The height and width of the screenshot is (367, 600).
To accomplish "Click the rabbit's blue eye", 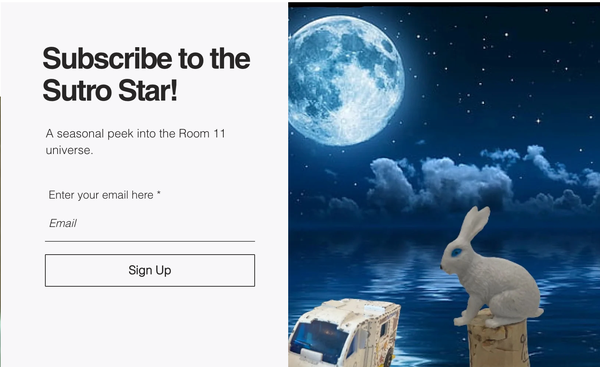I will [x=457, y=252].
